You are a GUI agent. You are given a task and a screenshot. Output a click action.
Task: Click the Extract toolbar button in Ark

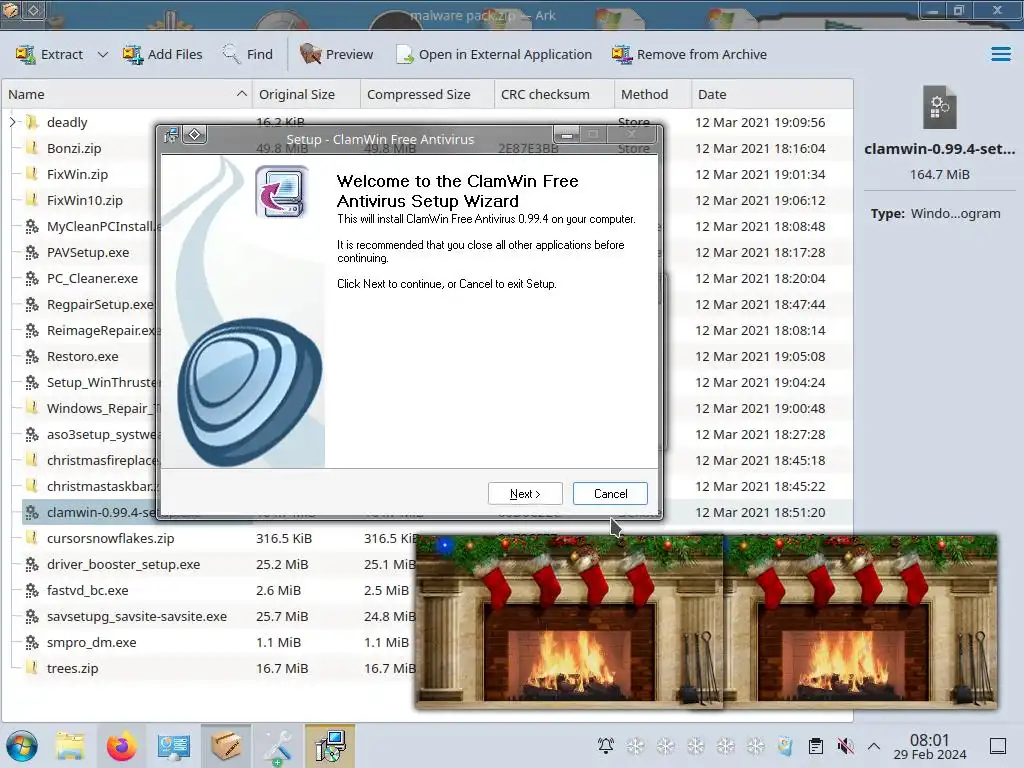[50, 54]
